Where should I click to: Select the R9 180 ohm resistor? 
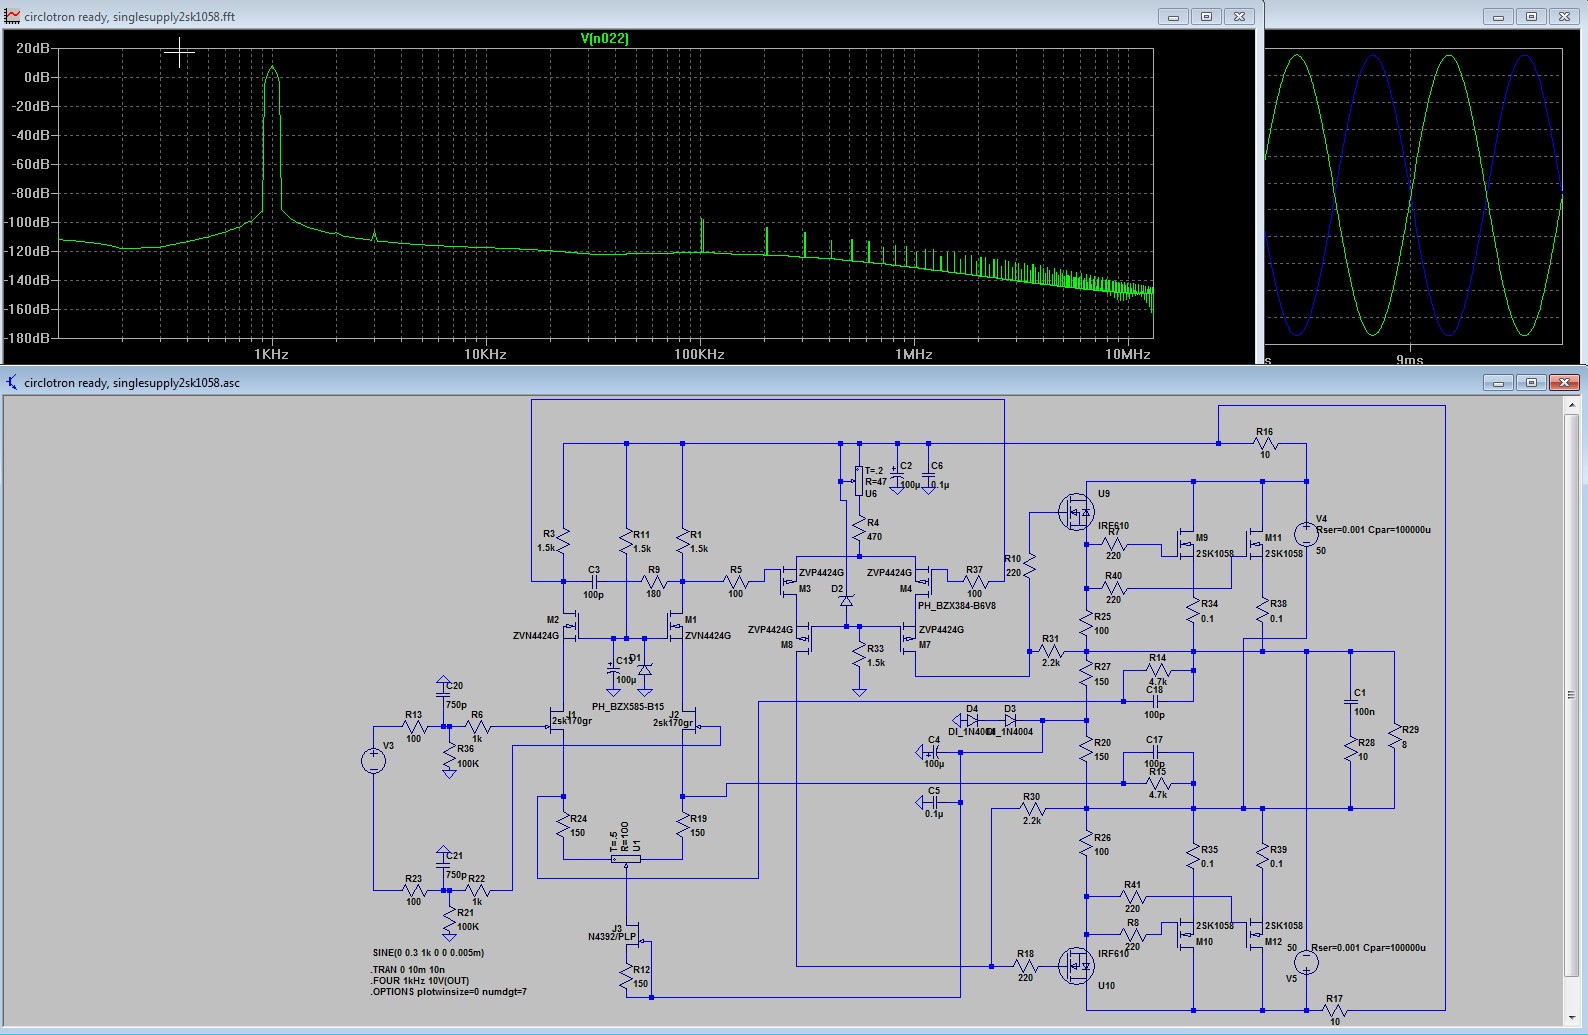pyautogui.click(x=654, y=581)
